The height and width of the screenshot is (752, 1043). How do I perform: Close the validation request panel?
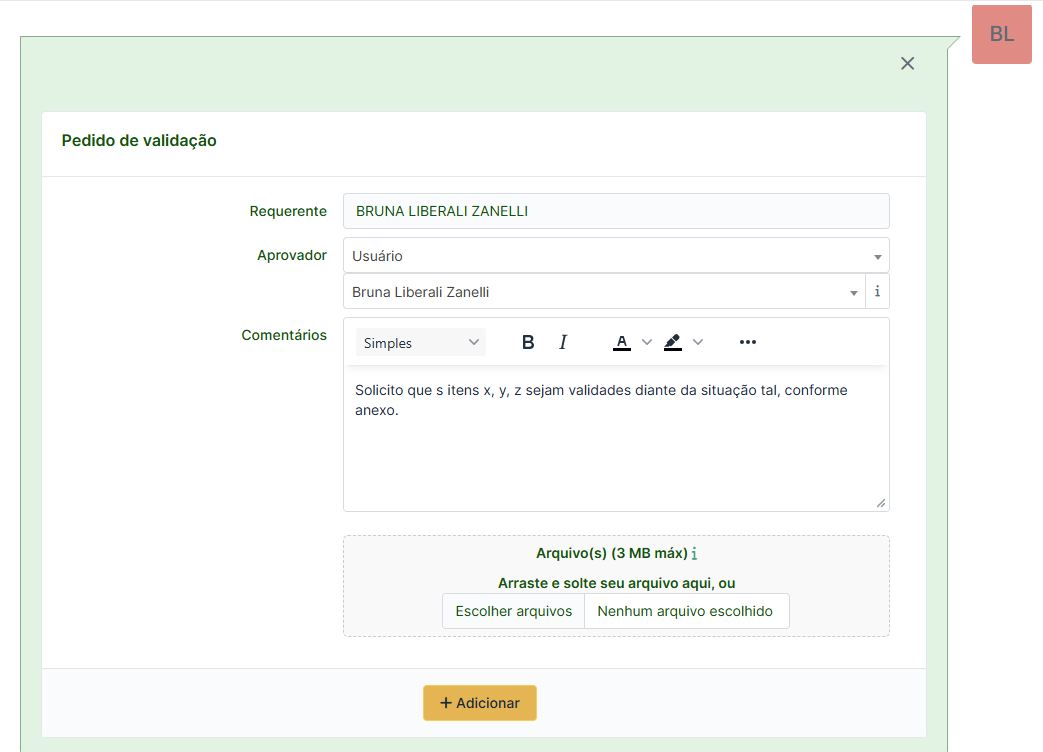[907, 64]
